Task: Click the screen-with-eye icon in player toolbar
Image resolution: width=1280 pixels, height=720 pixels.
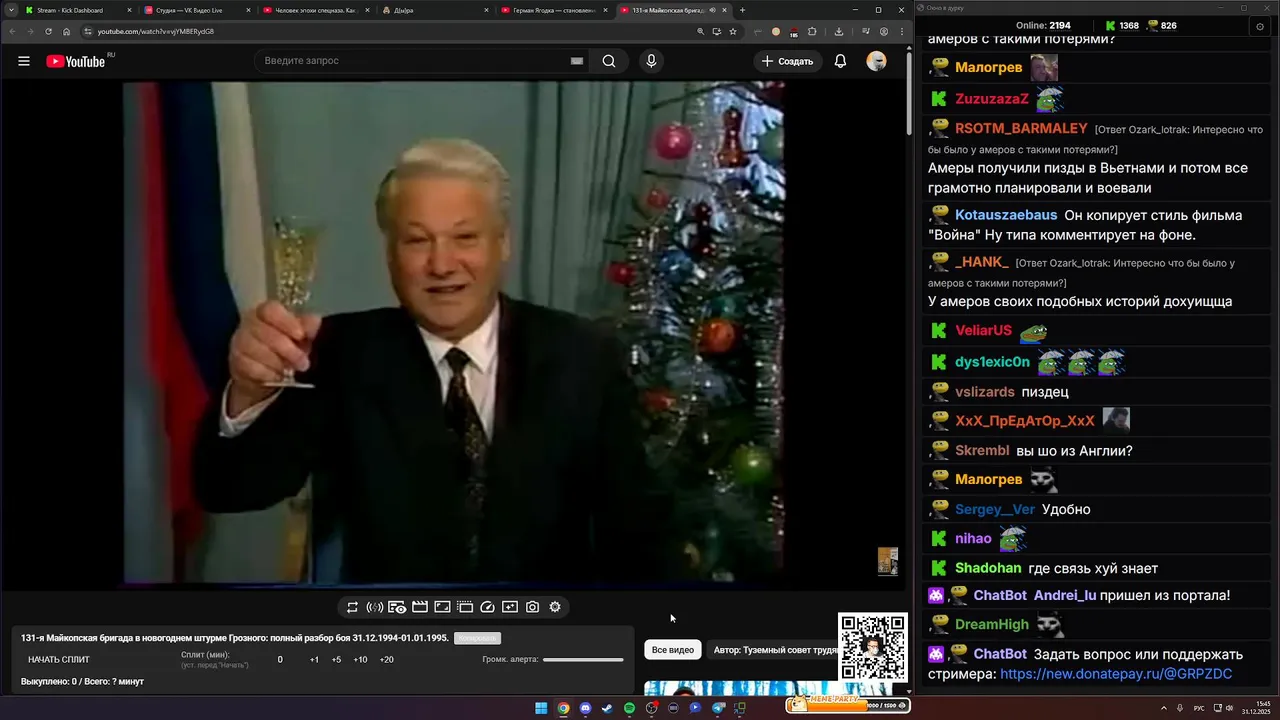Action: coord(397,607)
